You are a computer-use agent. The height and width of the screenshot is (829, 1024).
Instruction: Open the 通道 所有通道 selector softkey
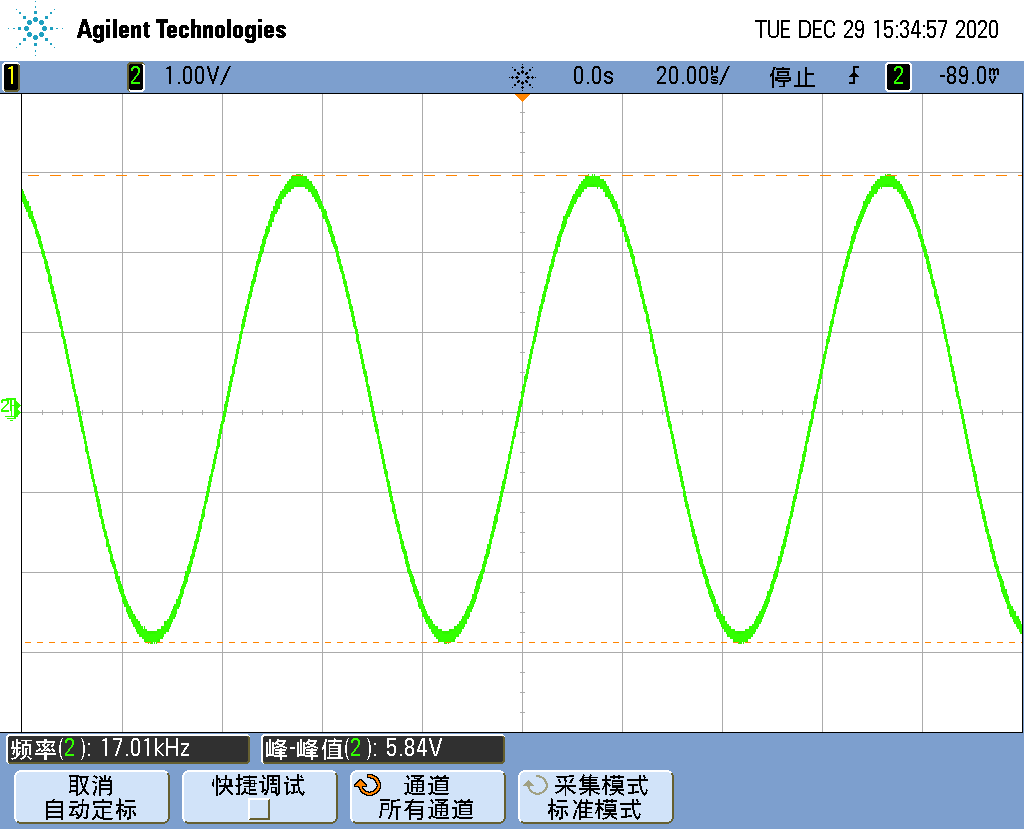click(428, 796)
